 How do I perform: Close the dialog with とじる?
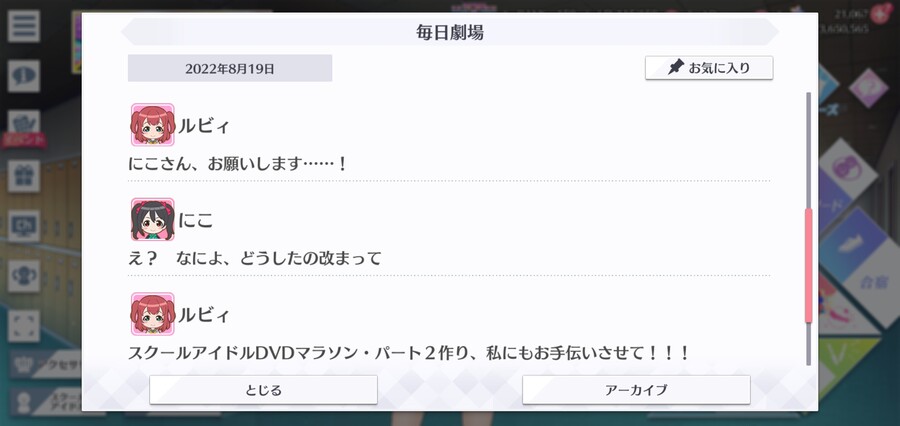[263, 390]
